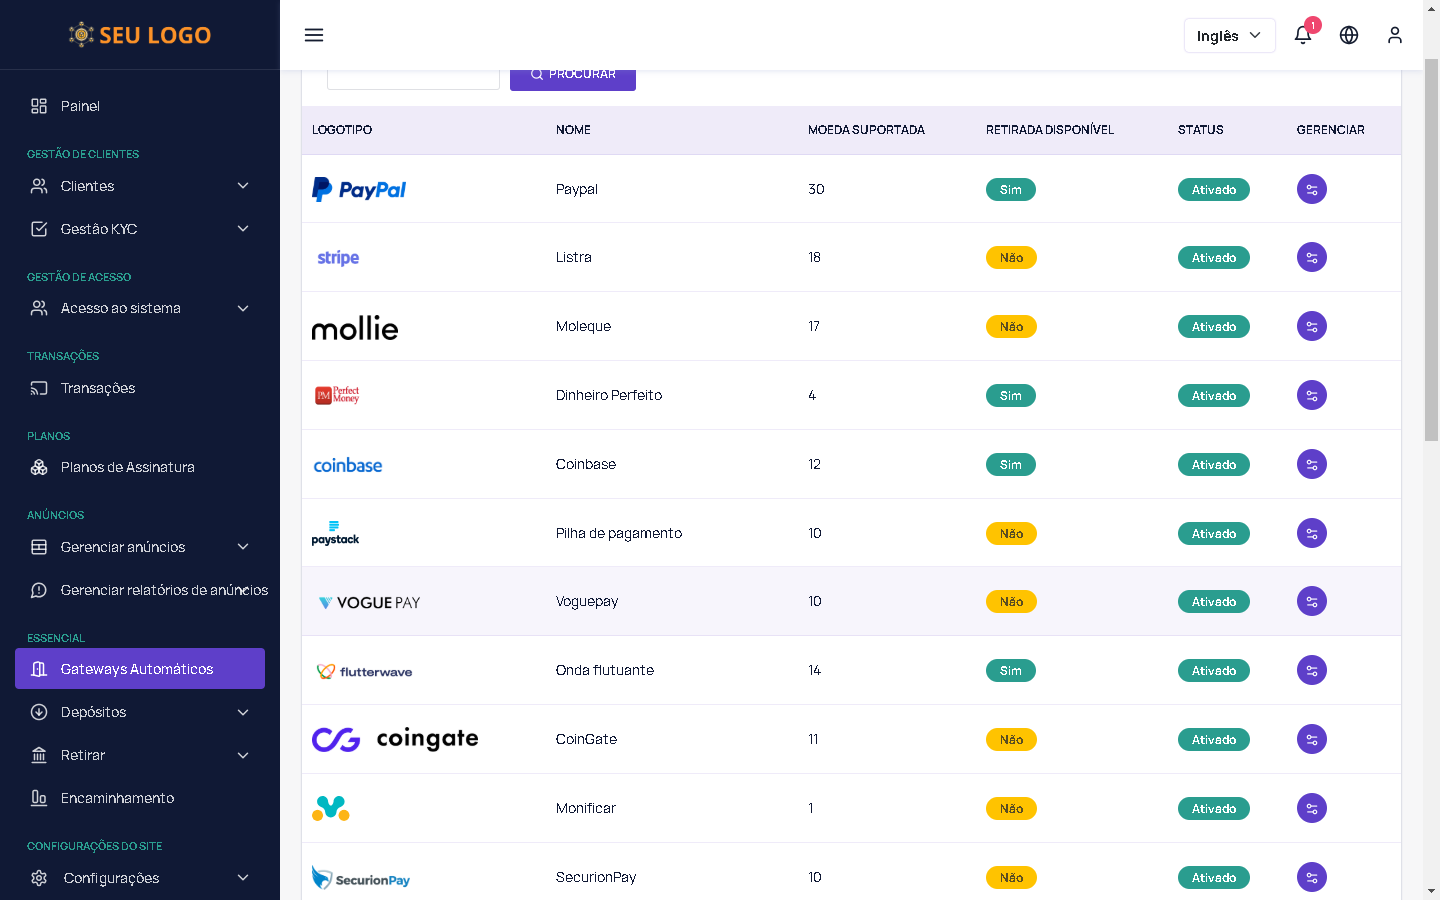Open the Inglês language dropdown

pyautogui.click(x=1229, y=35)
